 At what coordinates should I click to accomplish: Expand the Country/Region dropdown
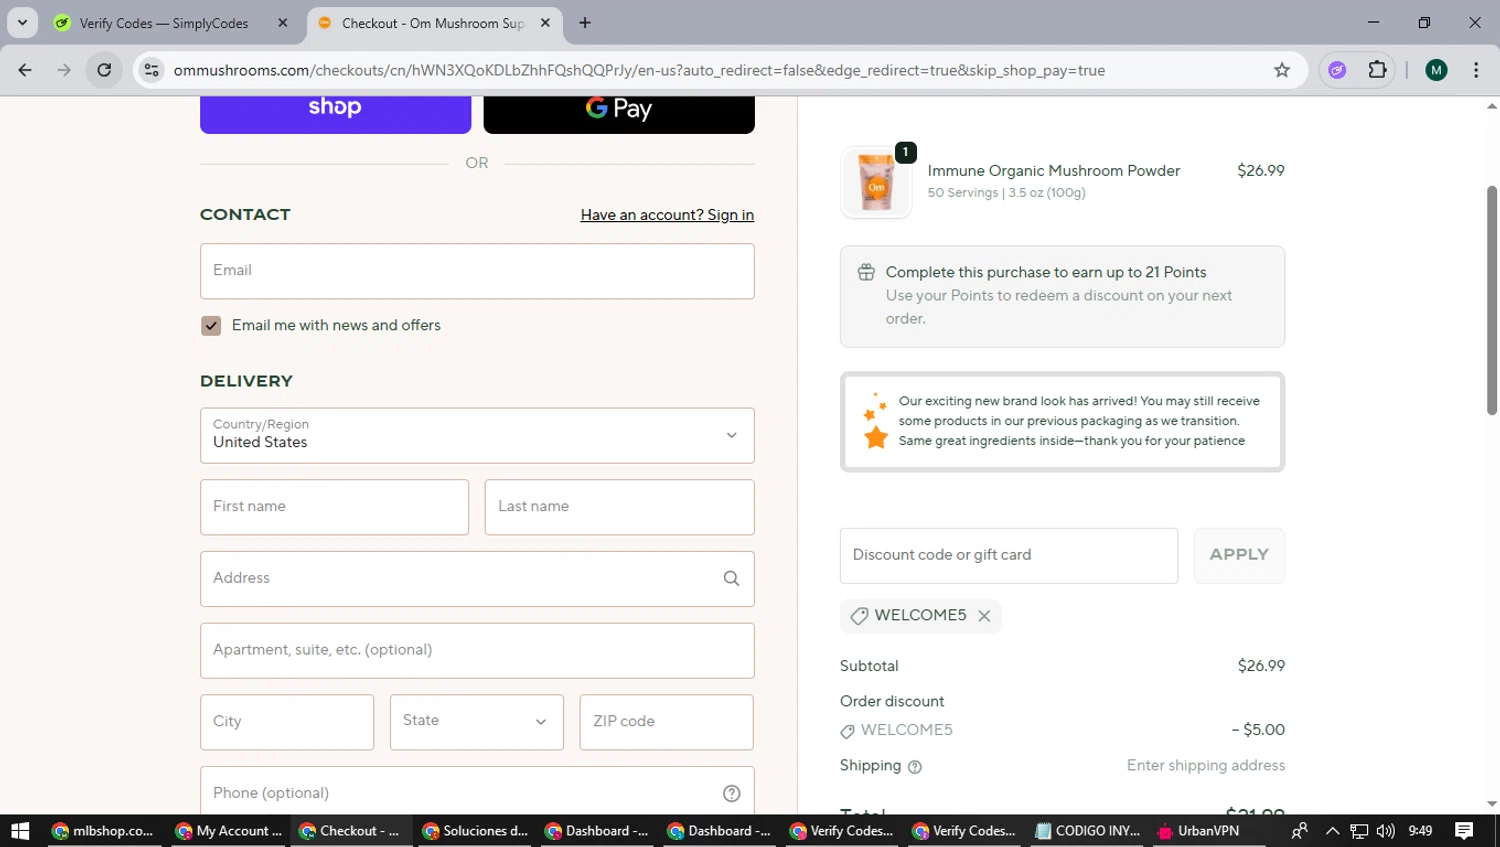(x=477, y=435)
